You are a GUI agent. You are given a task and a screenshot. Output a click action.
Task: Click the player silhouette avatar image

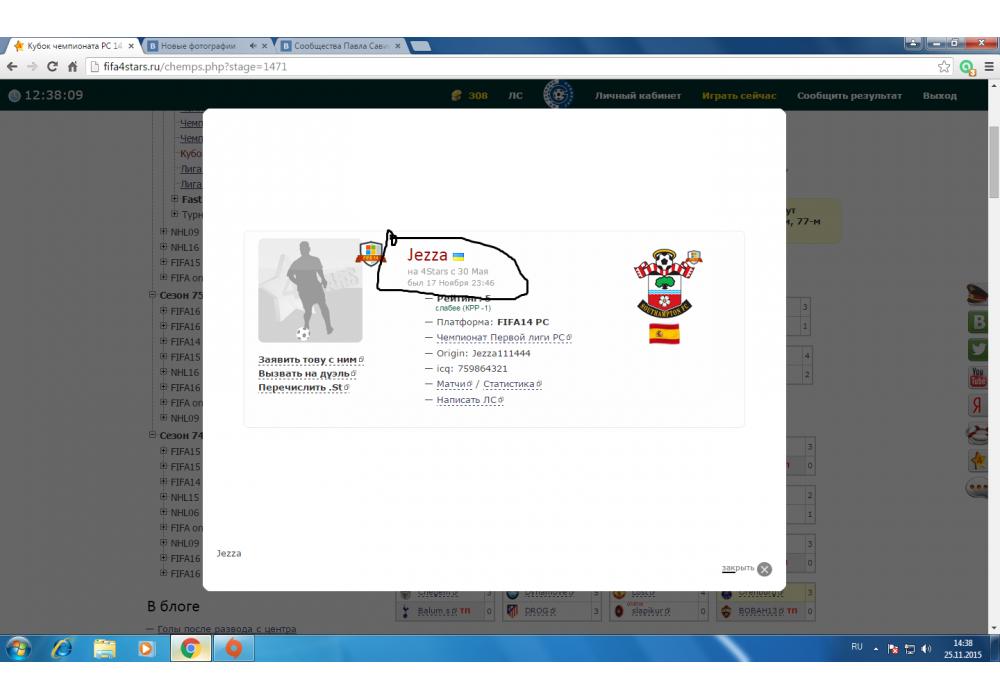(310, 290)
